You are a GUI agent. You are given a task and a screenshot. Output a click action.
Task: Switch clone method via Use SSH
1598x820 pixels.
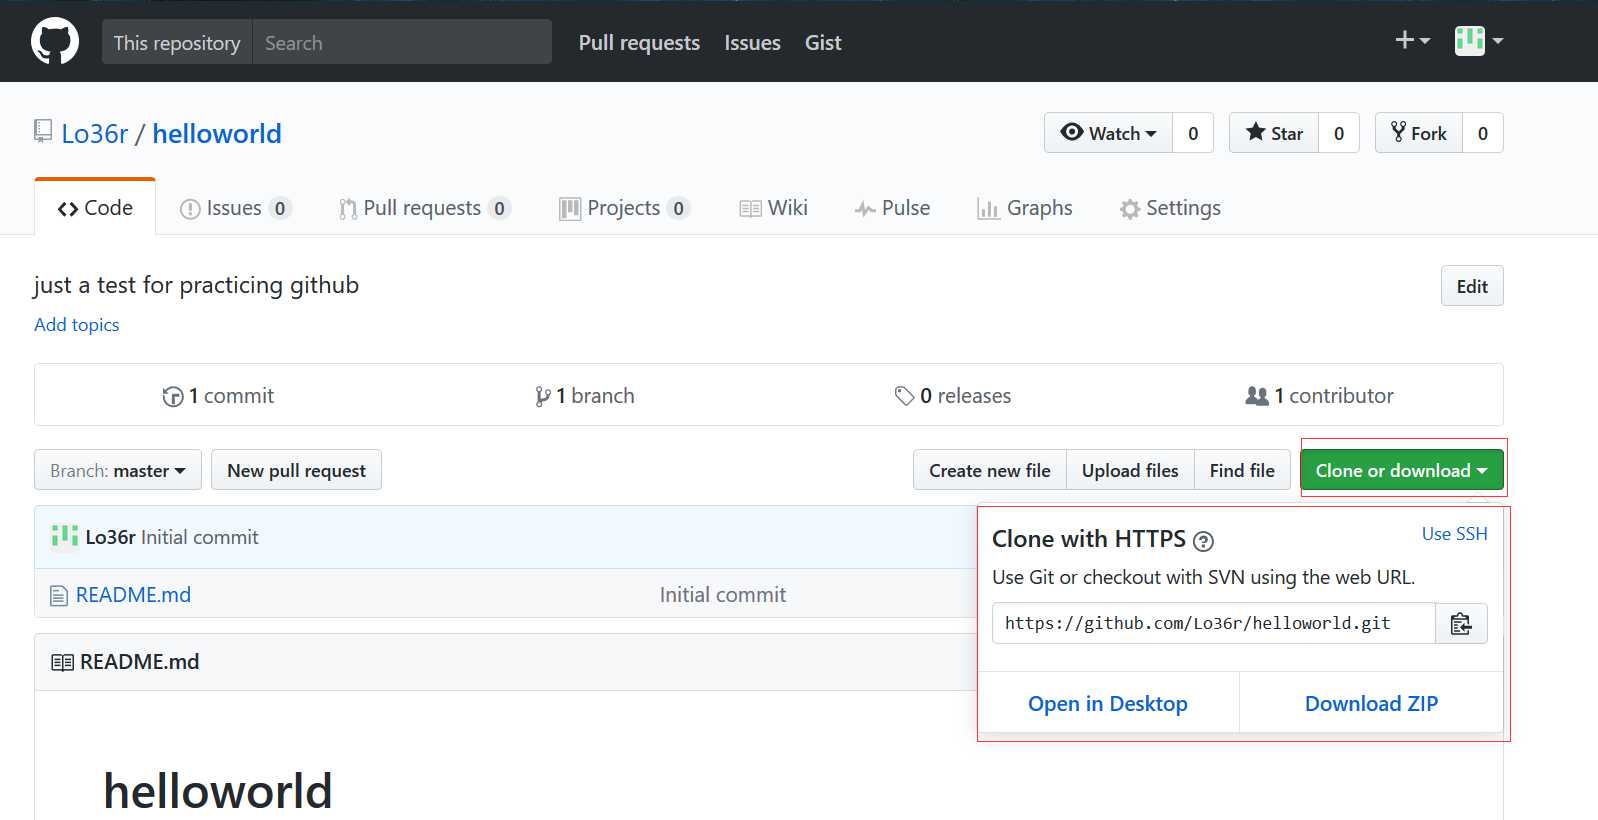point(1455,534)
